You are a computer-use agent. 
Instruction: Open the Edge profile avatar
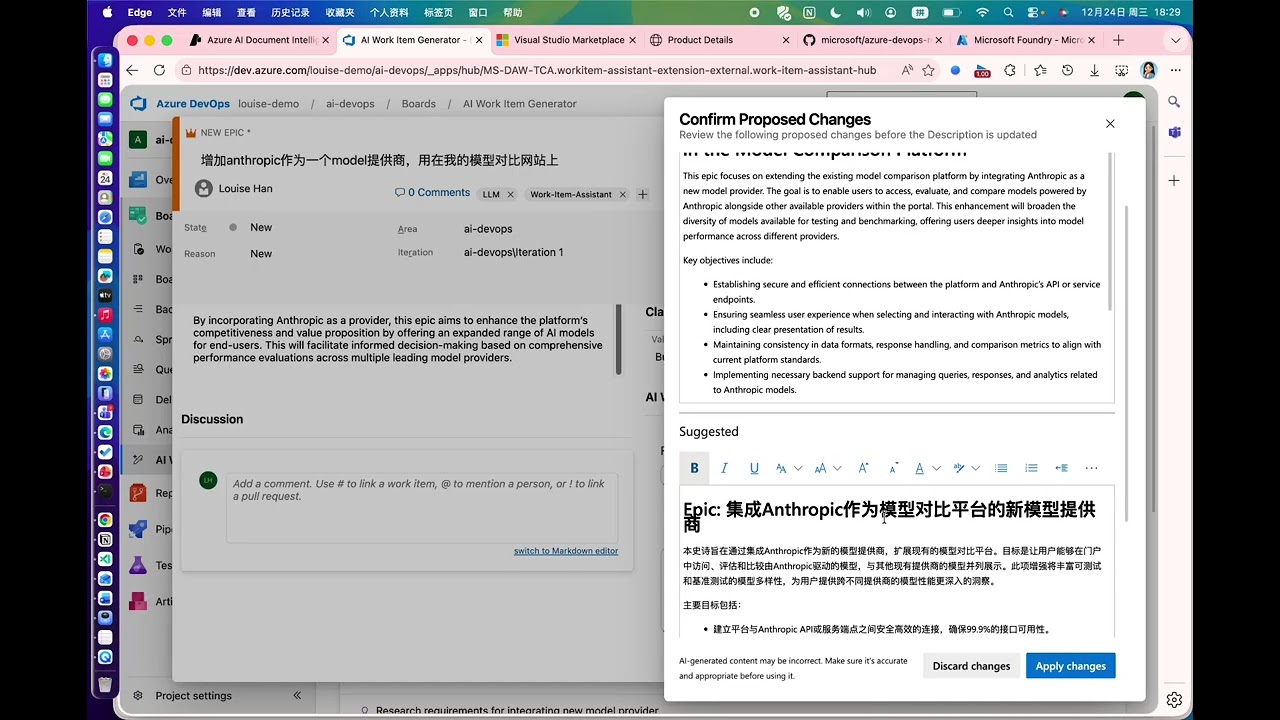coord(1148,70)
